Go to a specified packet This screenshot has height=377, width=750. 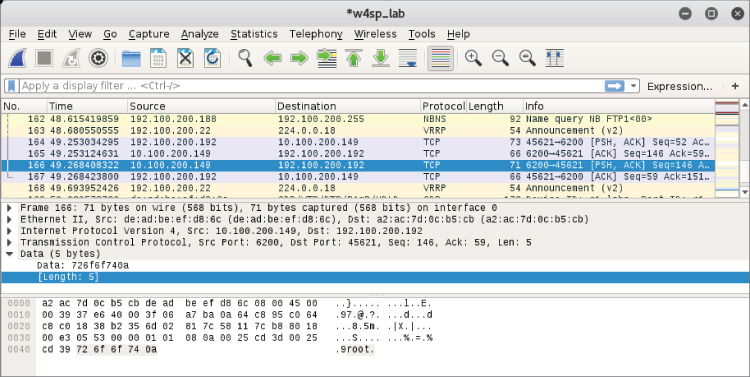[327, 58]
